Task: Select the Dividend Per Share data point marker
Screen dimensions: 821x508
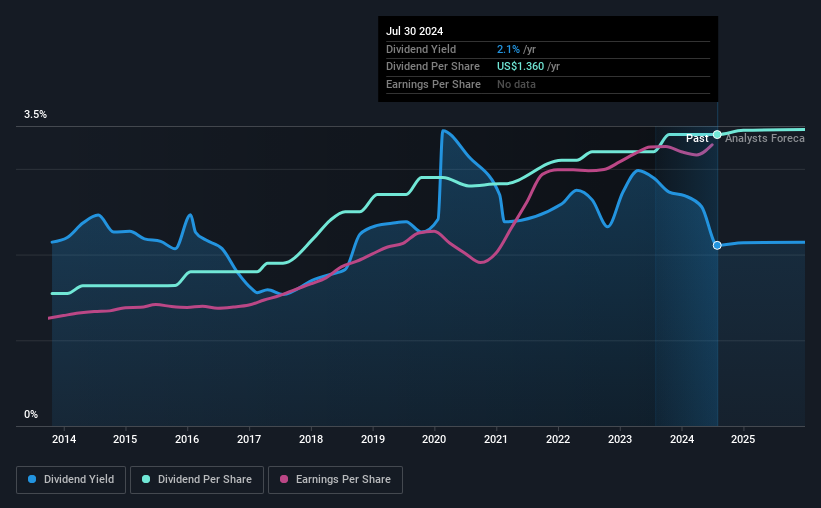Action: pos(717,135)
